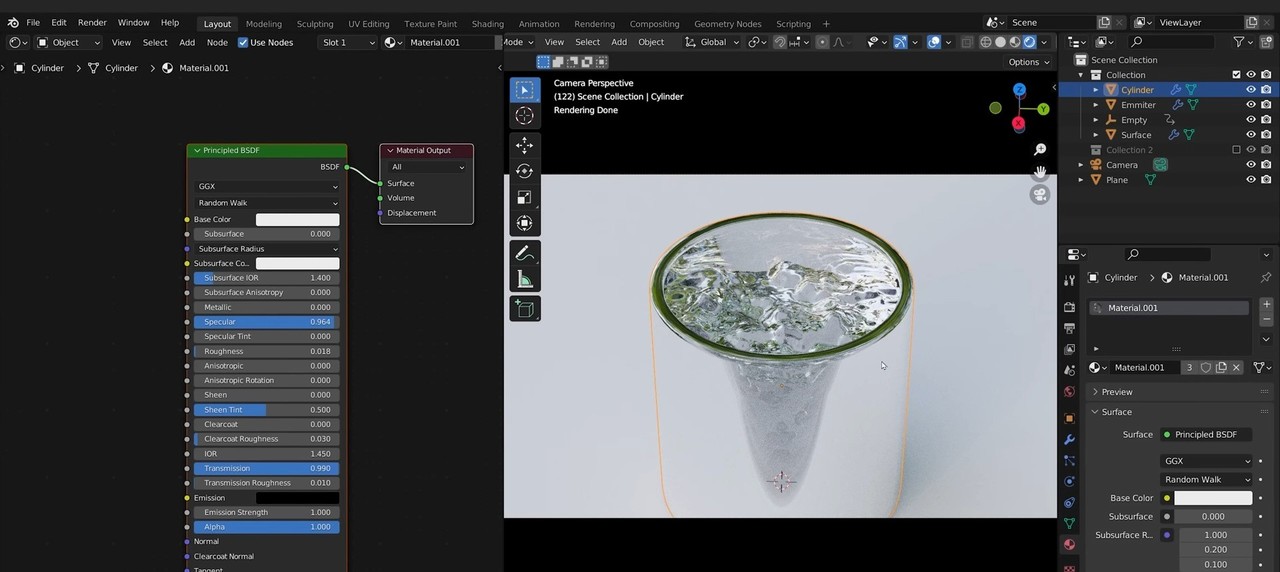Click the pin icon in properties header
The image size is (1280, 572).
1266,277
